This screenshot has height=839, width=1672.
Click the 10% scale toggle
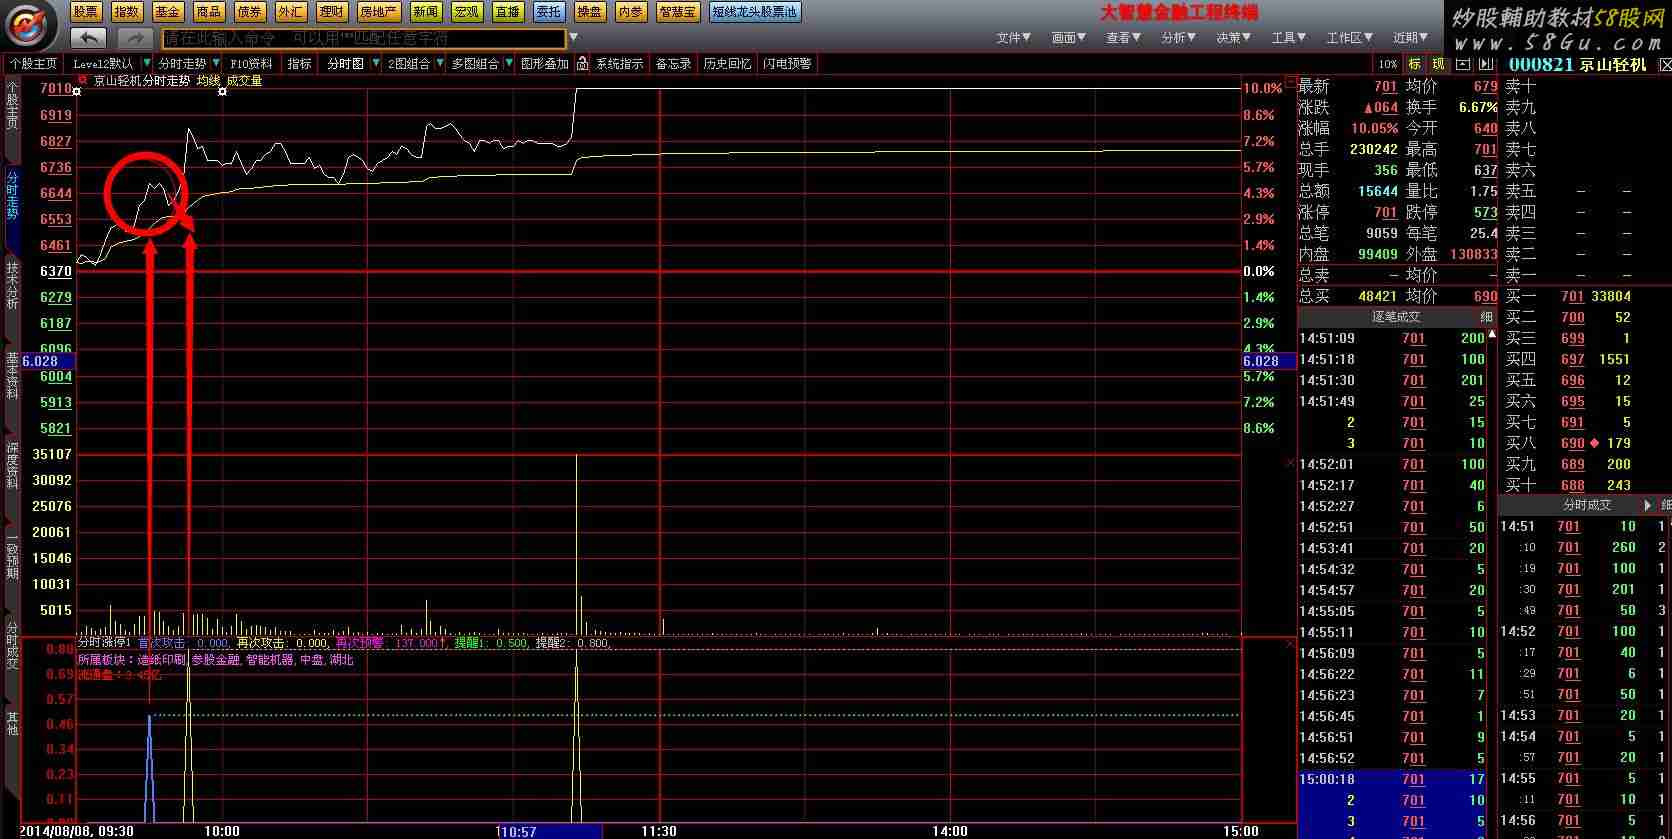coord(1388,64)
